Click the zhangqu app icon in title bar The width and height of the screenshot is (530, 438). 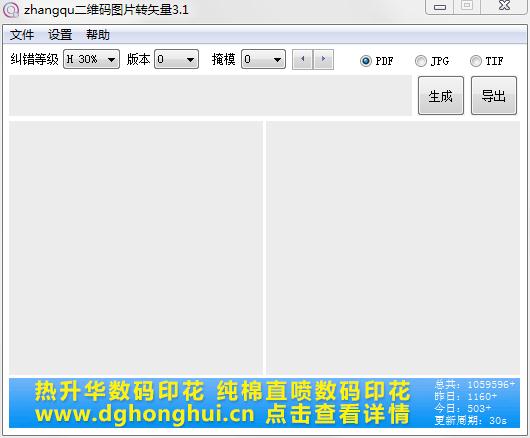pyautogui.click(x=10, y=9)
